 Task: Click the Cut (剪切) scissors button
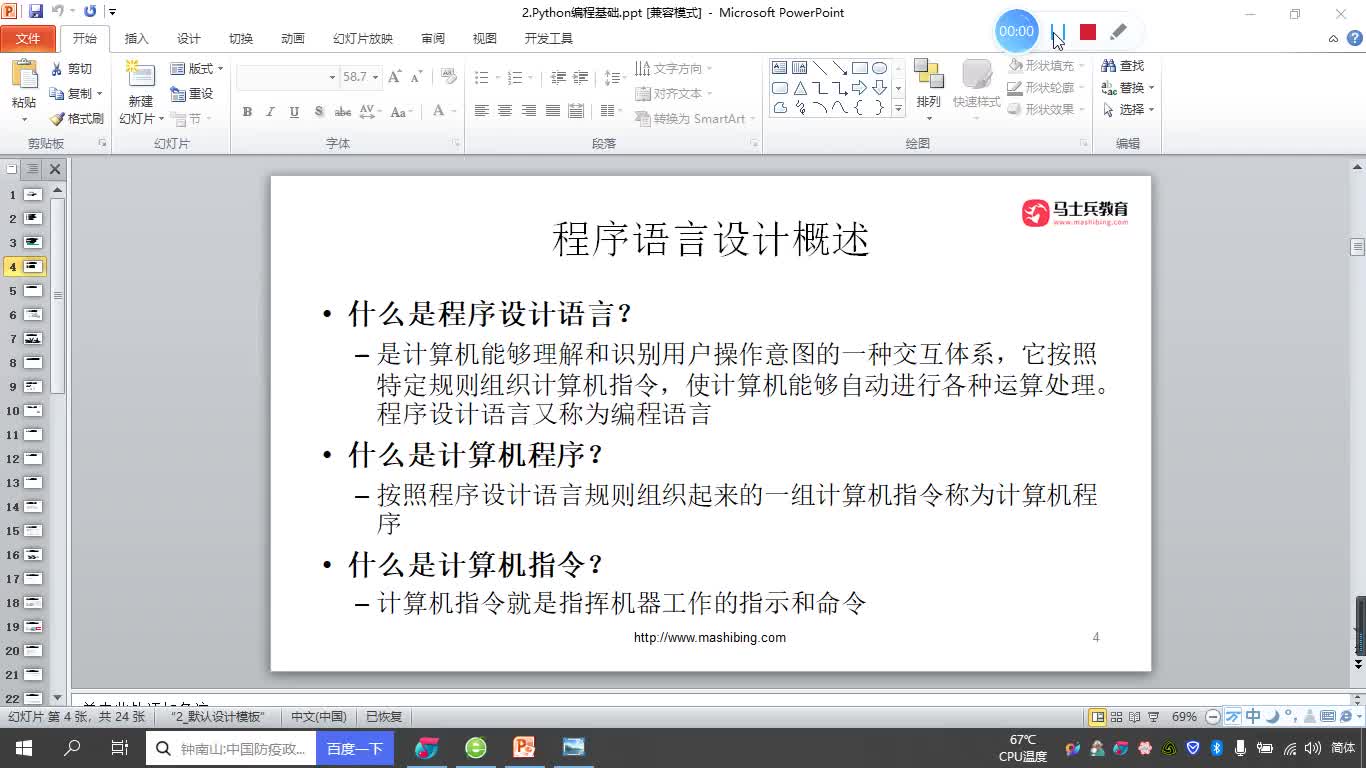tap(71, 69)
